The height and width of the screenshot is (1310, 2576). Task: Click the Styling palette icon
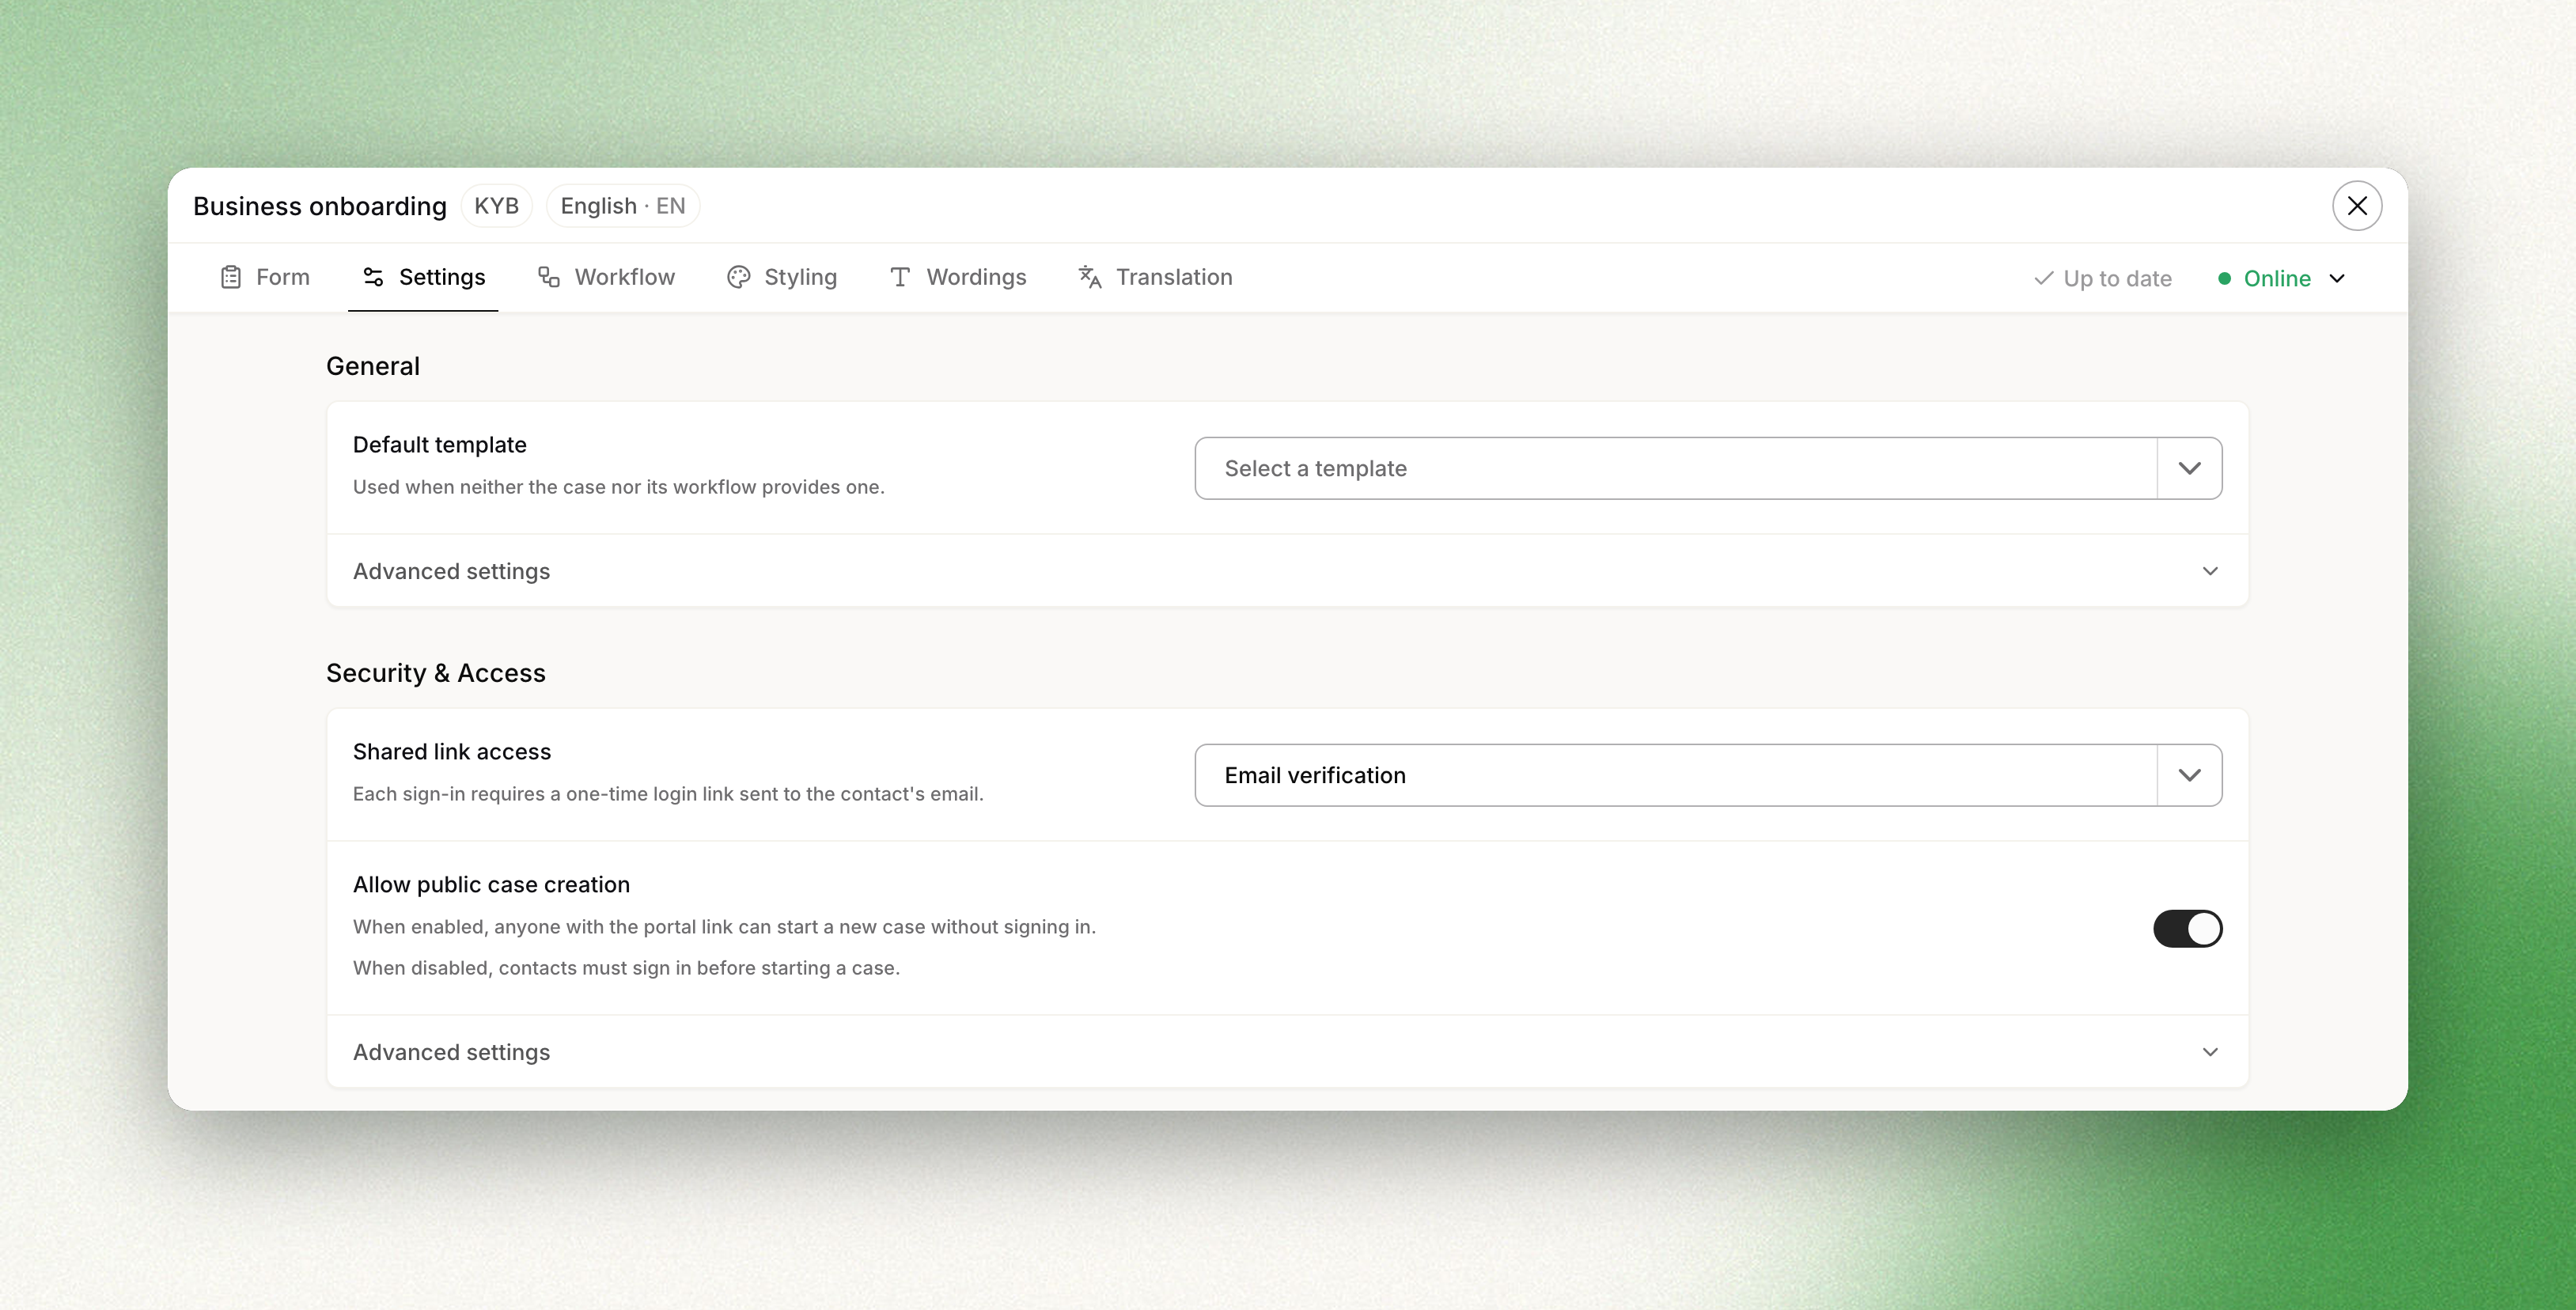point(739,277)
